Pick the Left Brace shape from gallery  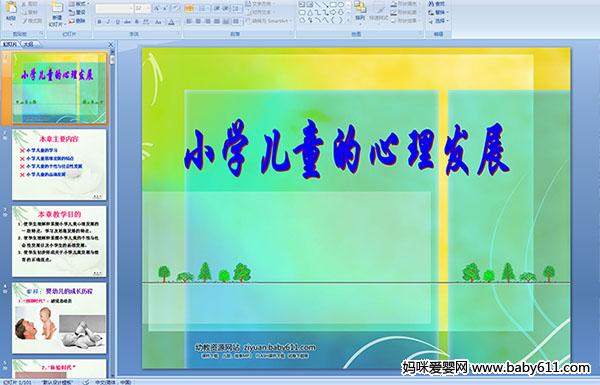[333, 20]
